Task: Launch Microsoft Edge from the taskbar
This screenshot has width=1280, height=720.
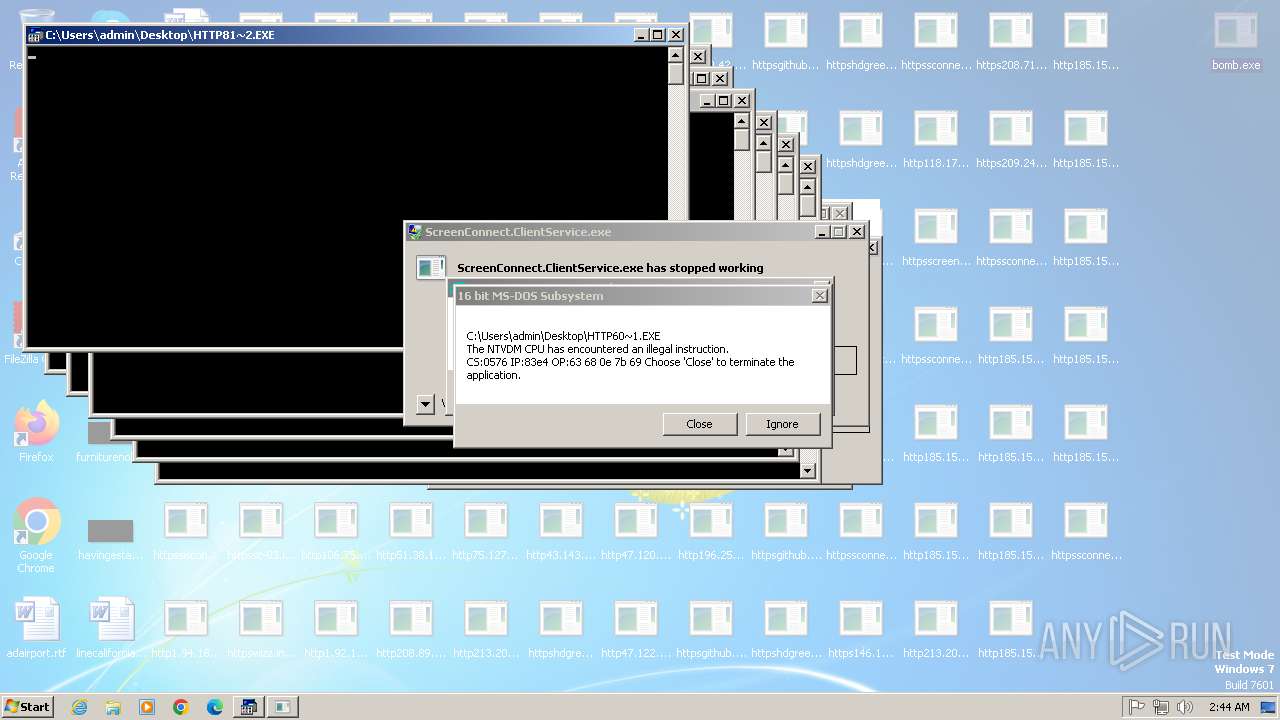Action: click(215, 707)
